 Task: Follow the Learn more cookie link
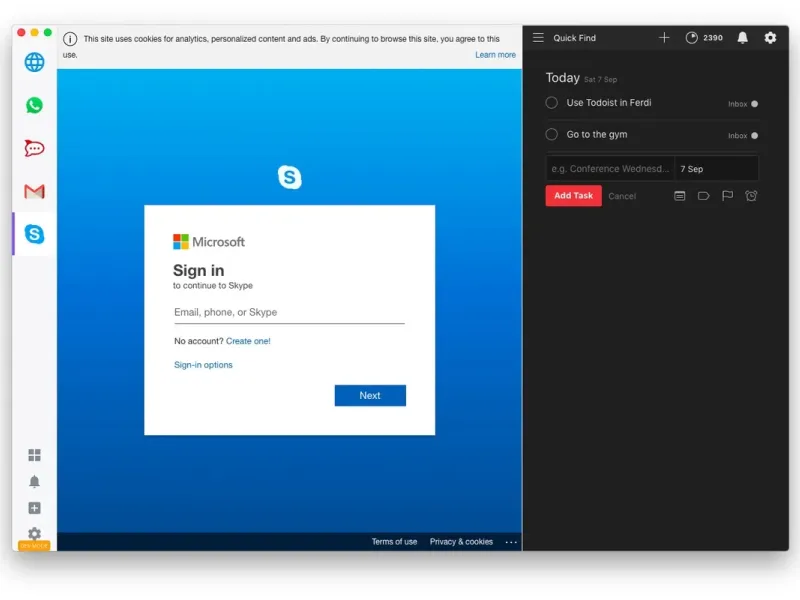pos(495,55)
